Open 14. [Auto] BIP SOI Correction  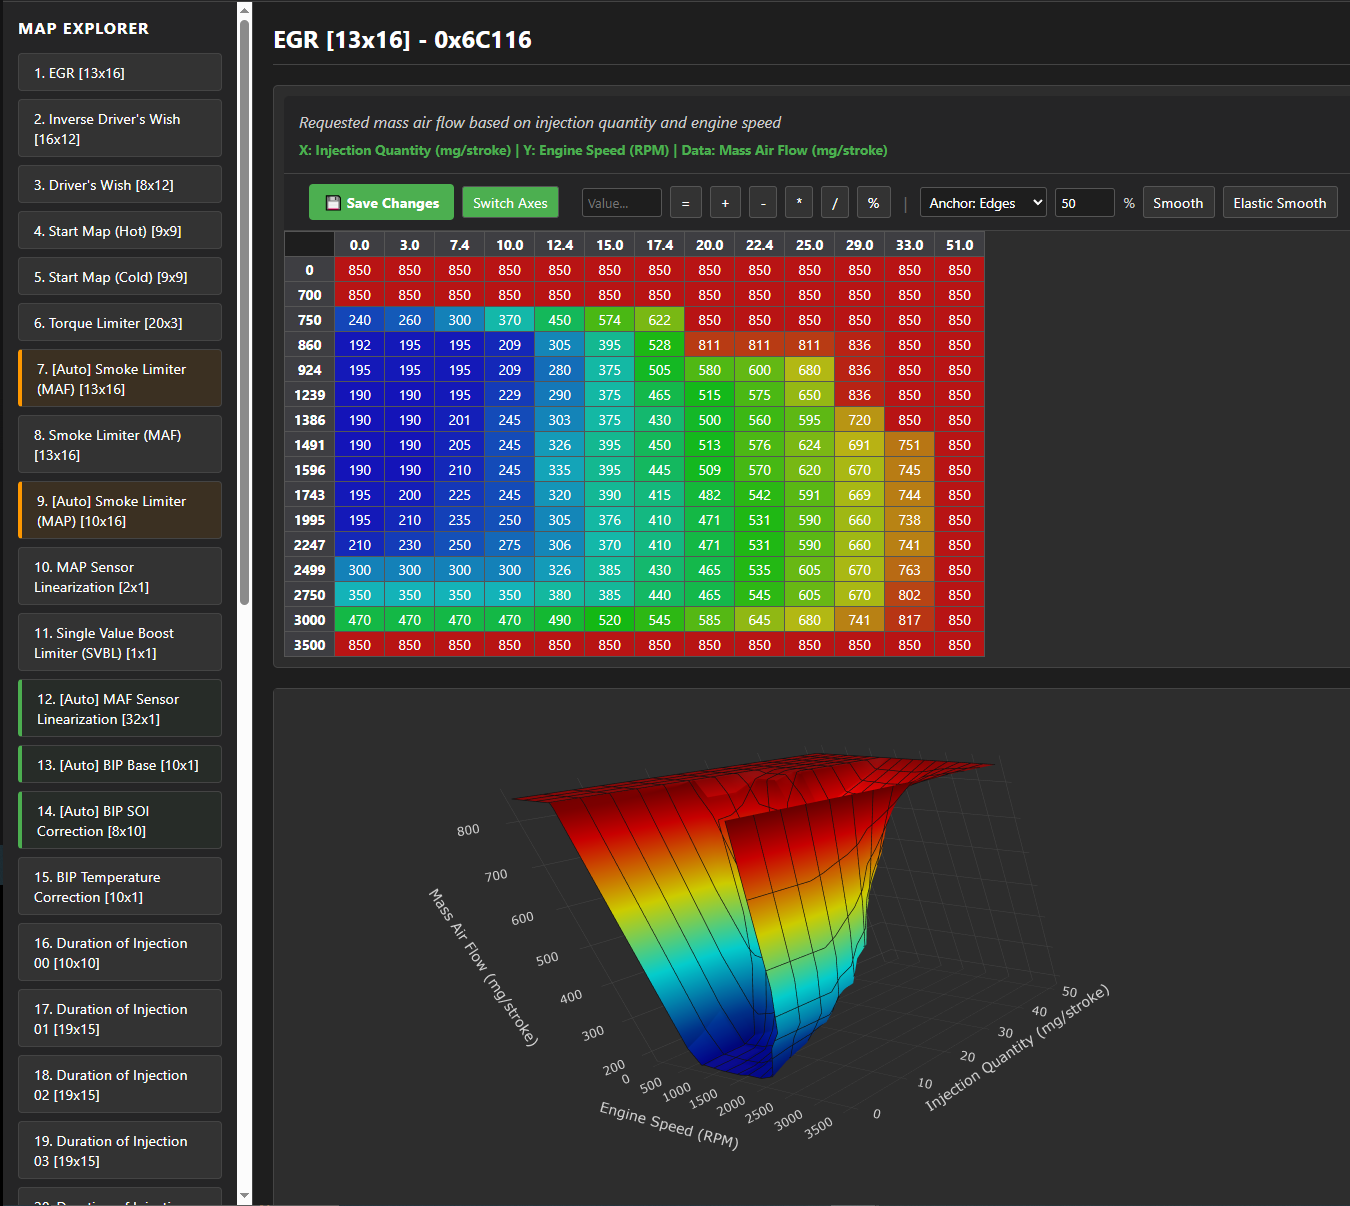click(x=120, y=820)
